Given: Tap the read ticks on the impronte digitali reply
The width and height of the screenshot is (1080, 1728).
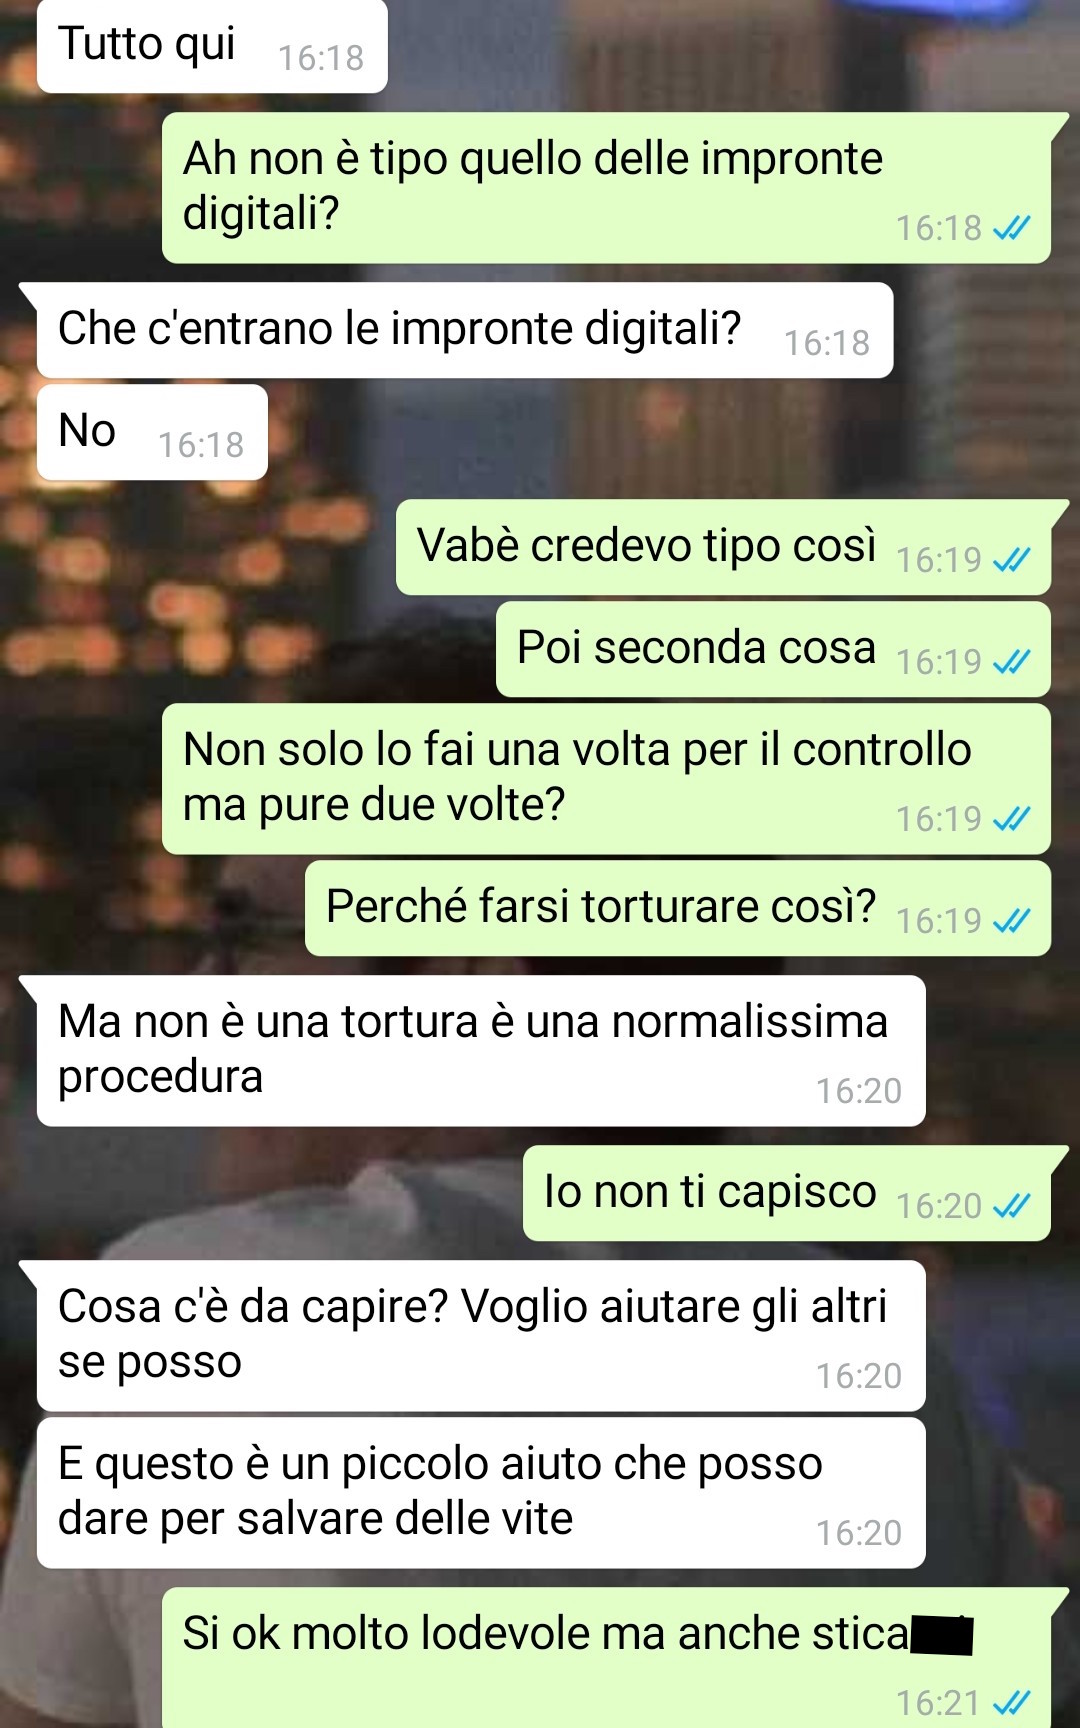Looking at the screenshot, I should coord(1011,228).
